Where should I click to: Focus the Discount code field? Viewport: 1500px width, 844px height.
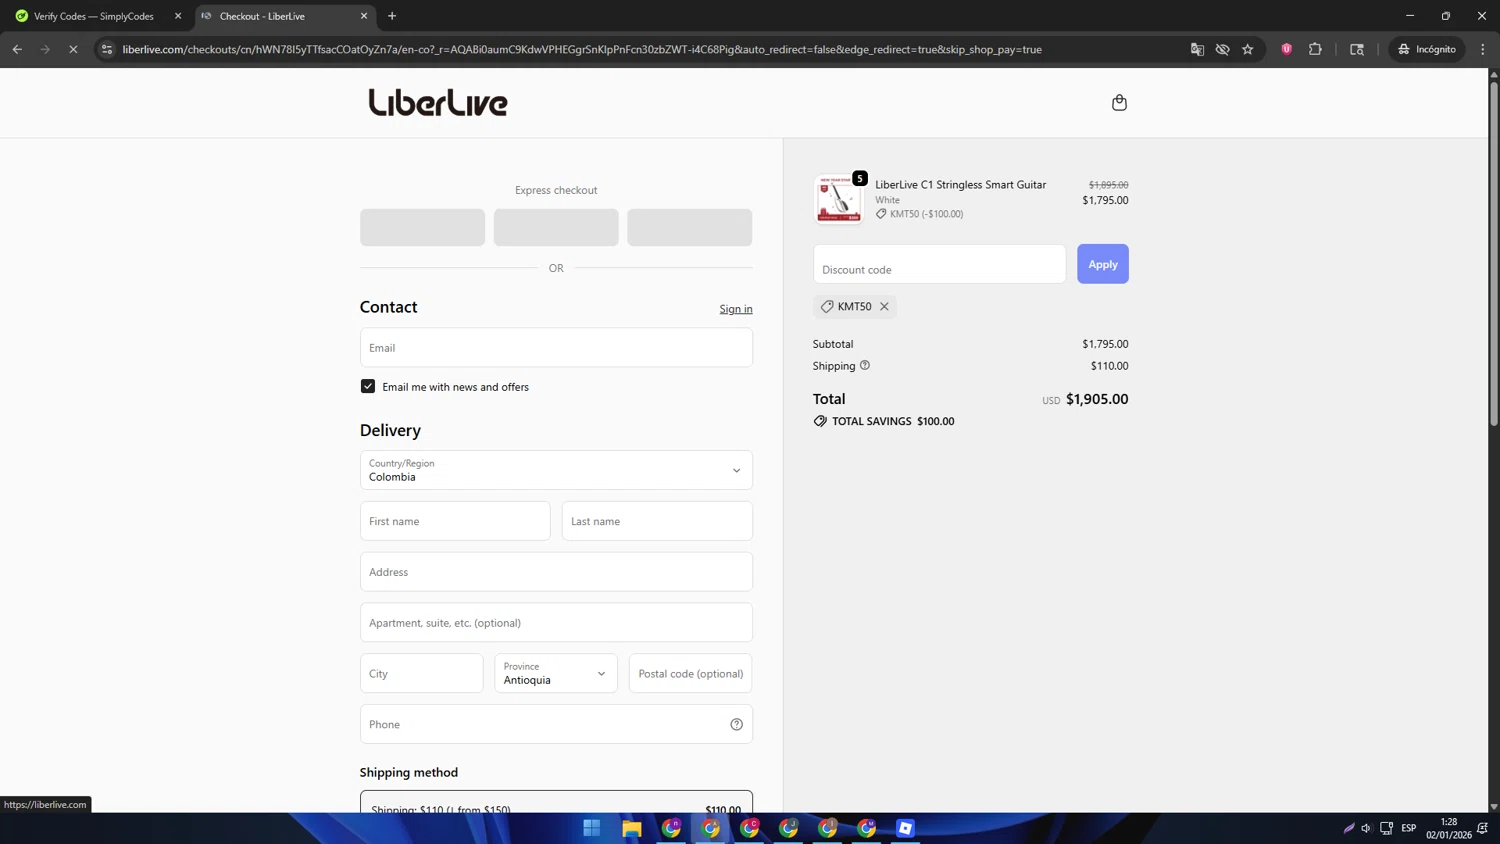click(939, 264)
